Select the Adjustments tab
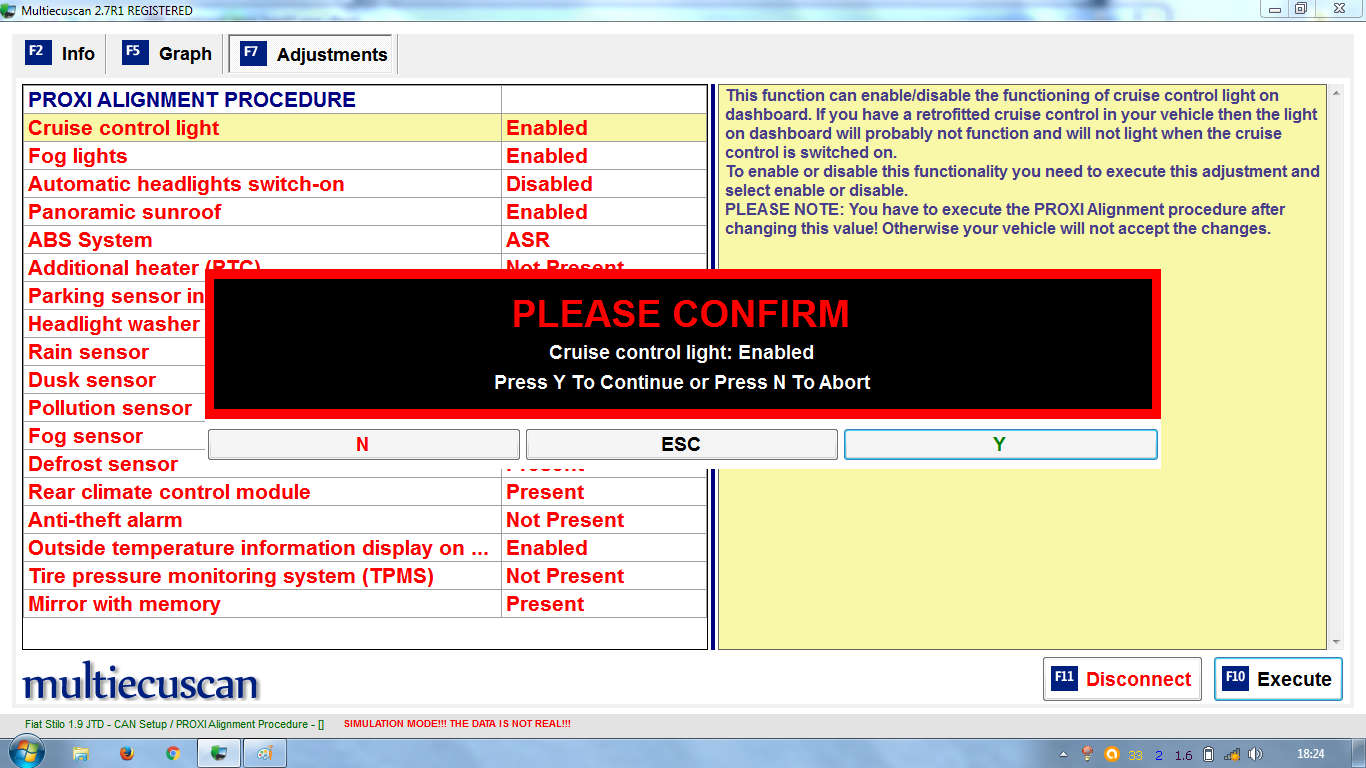 click(x=313, y=55)
